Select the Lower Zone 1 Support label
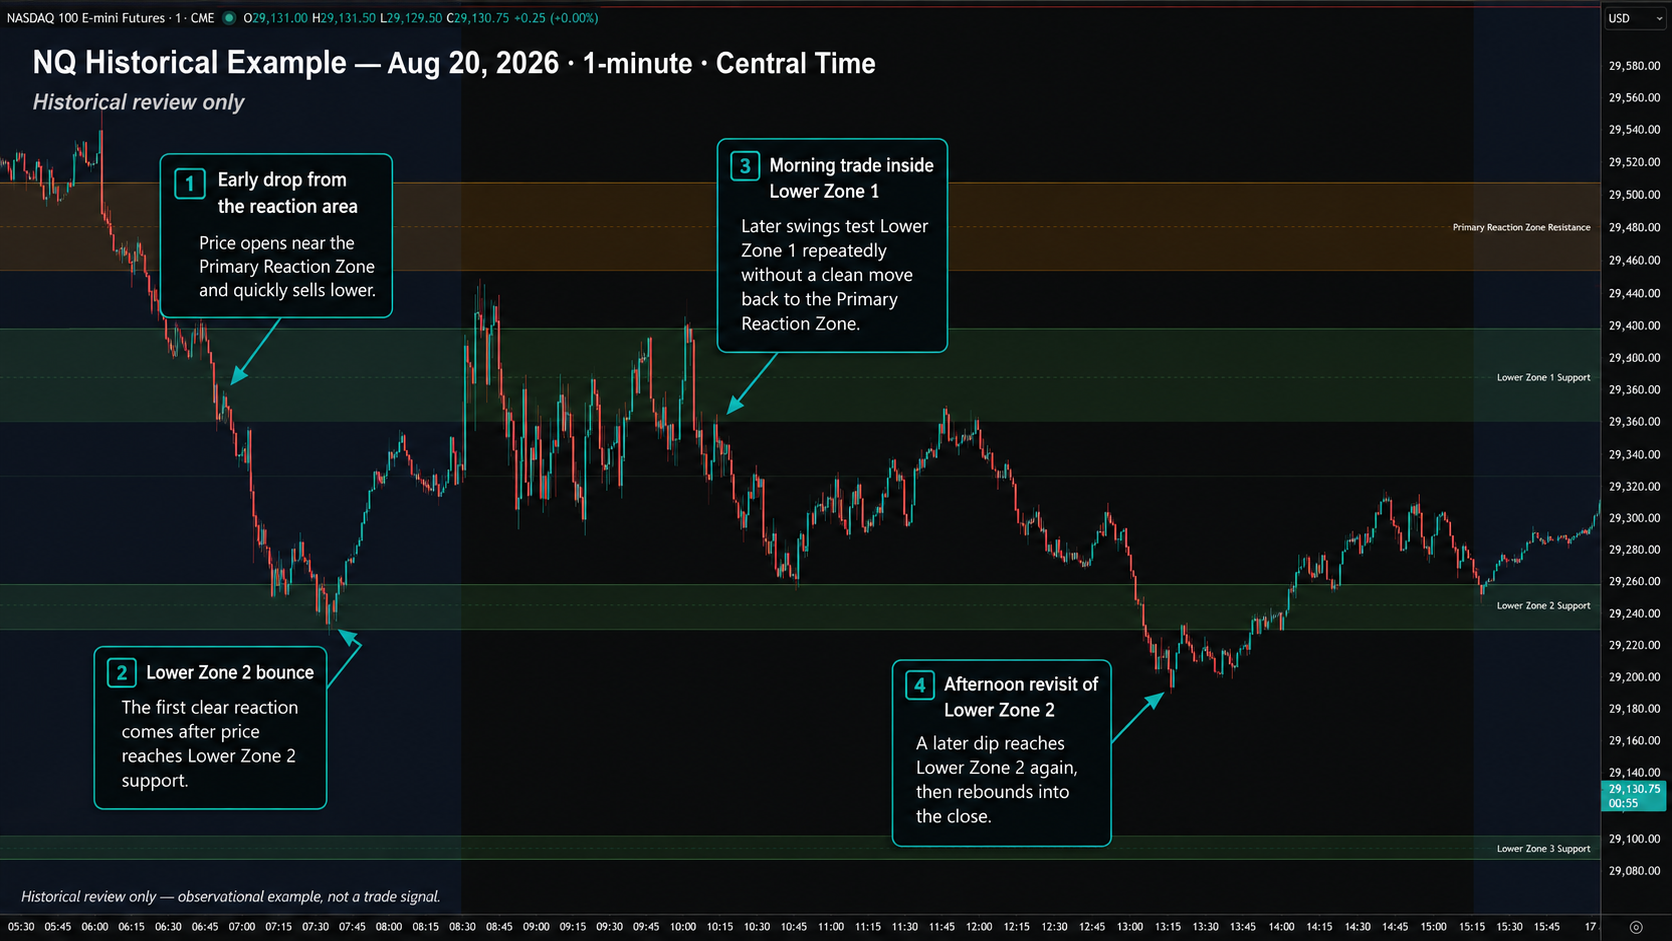This screenshot has width=1672, height=941. tap(1543, 378)
